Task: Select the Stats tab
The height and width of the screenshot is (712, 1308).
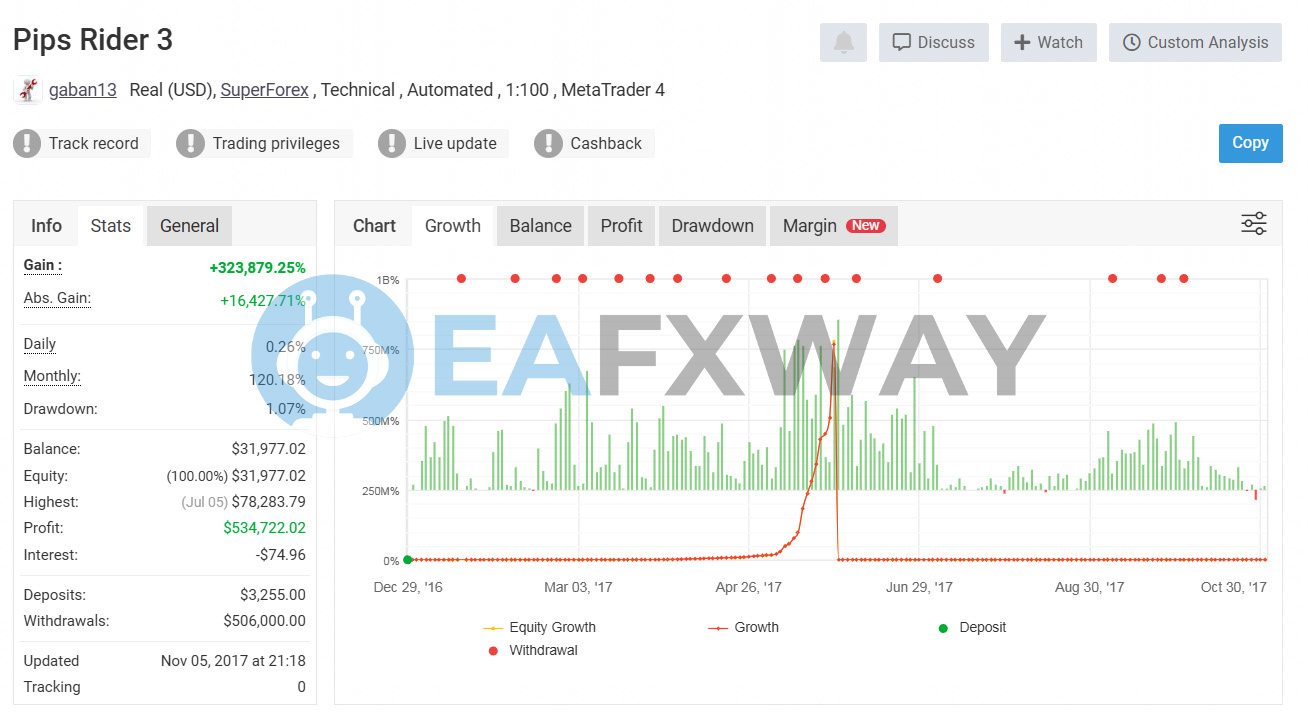Action: point(110,226)
